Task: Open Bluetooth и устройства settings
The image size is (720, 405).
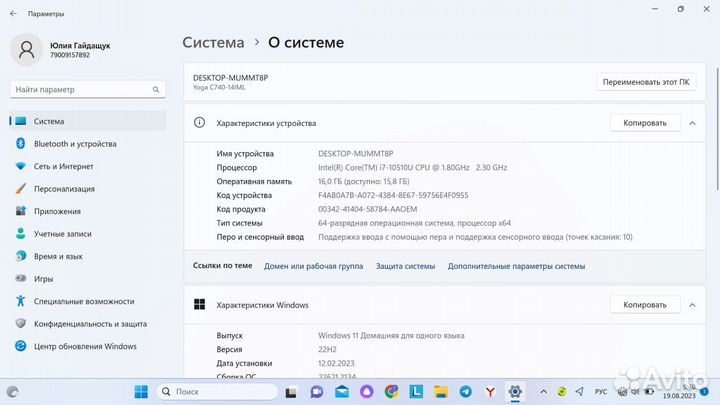Action: pyautogui.click(x=88, y=144)
